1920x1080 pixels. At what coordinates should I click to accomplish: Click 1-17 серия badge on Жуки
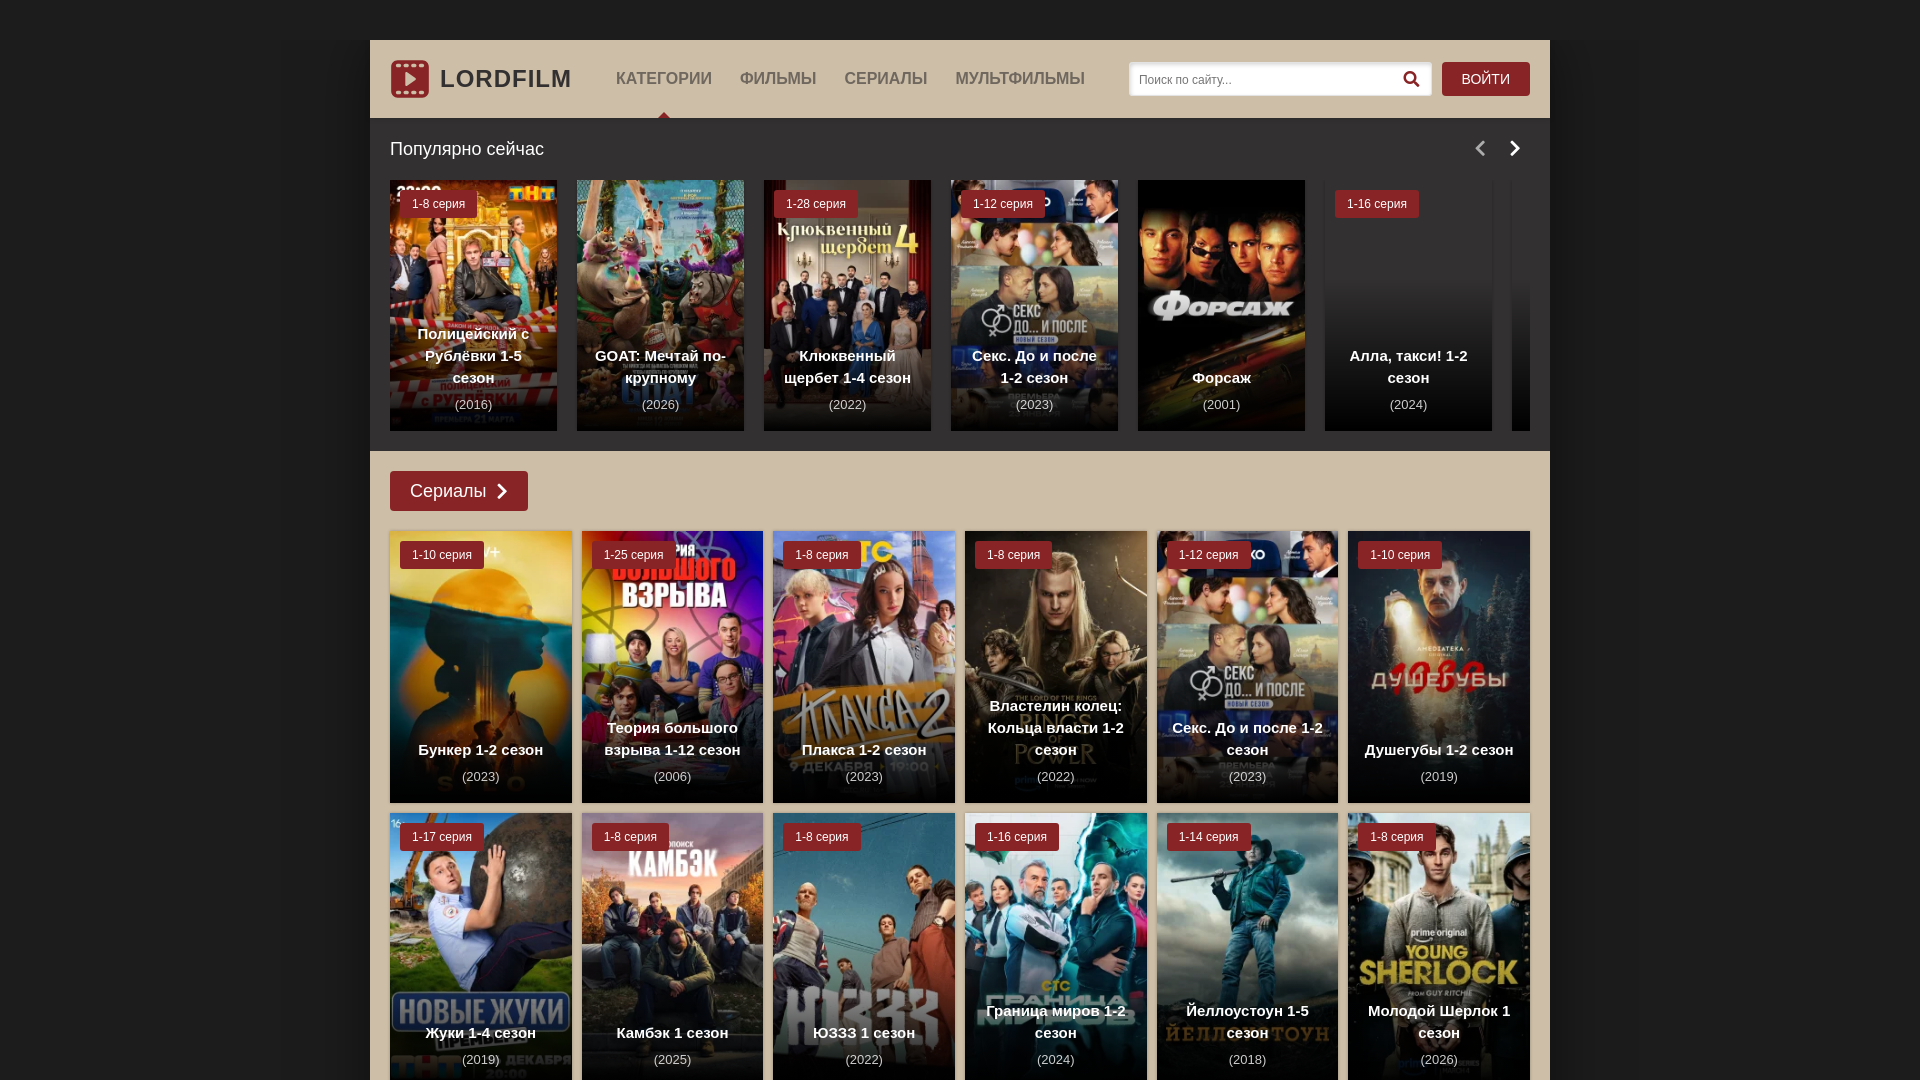[442, 837]
